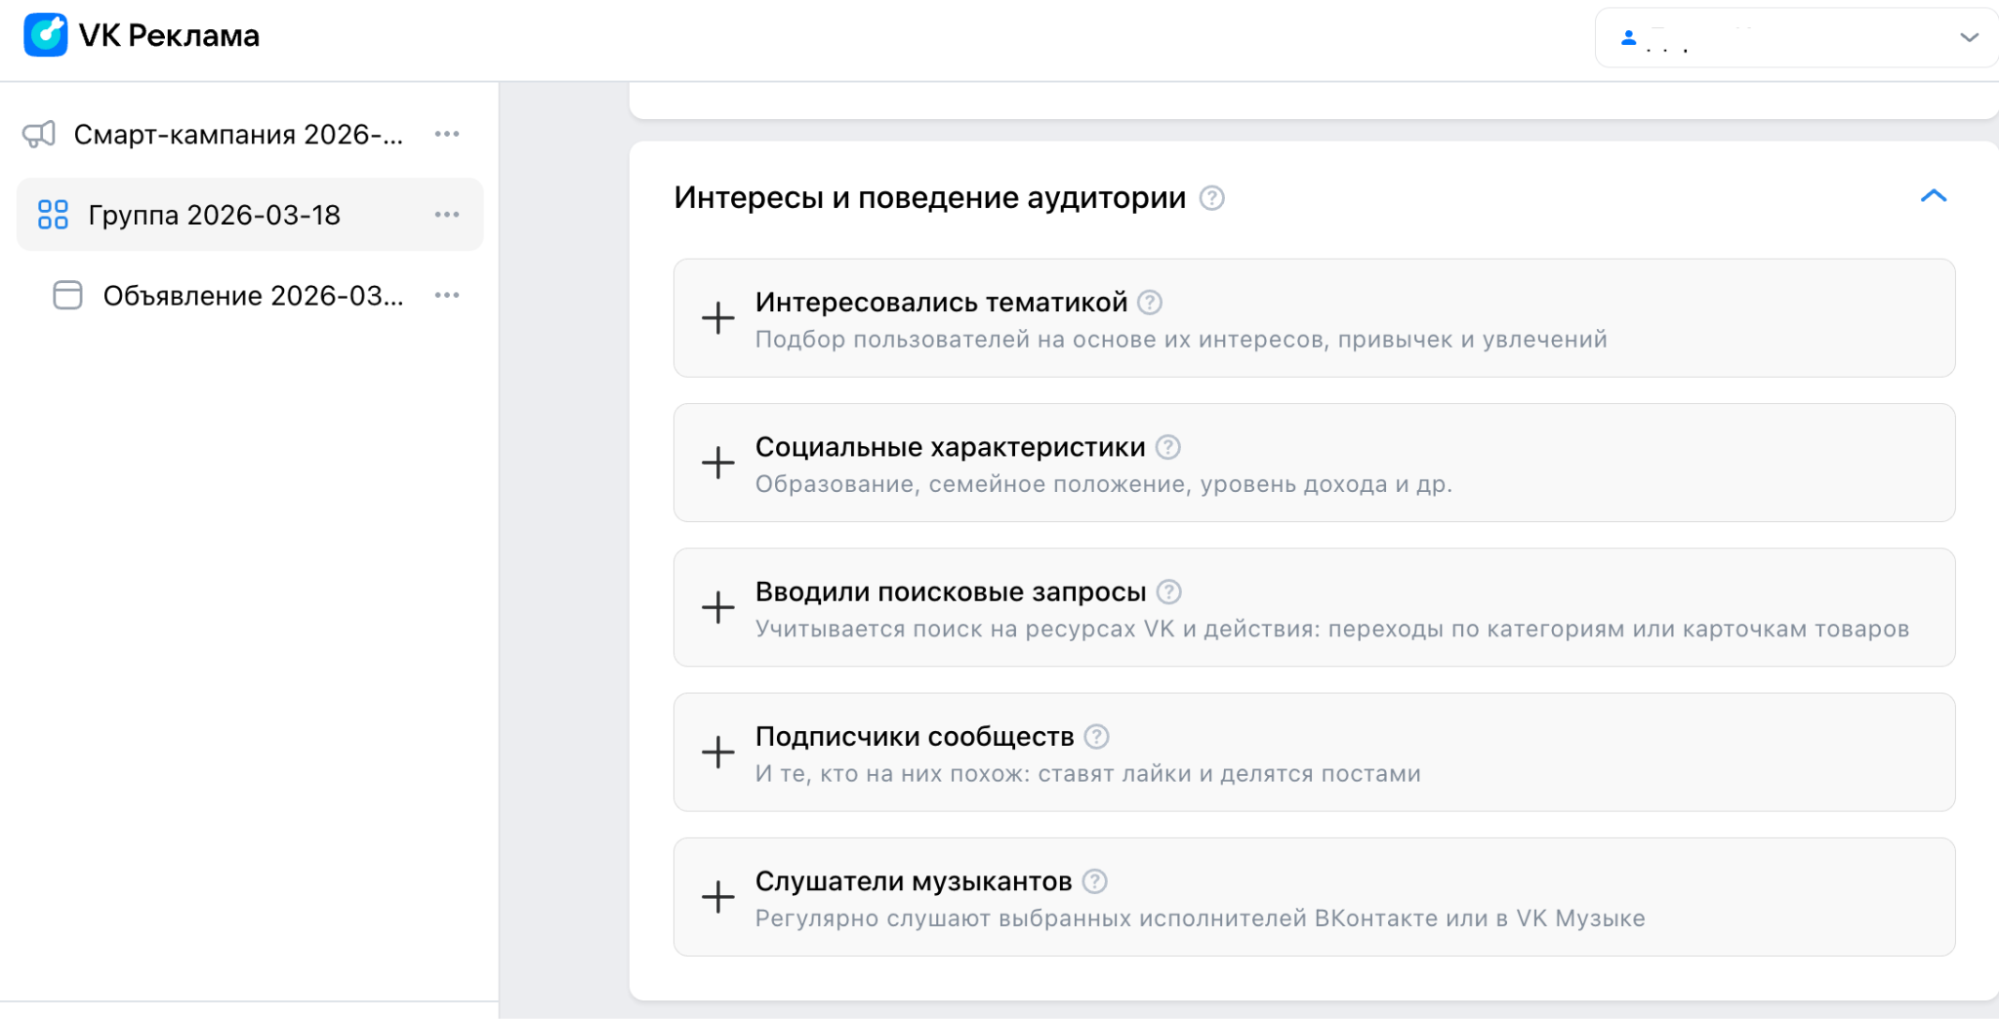1999x1020 pixels.
Task: Select the Смарт-кампания 2026 campaign entry
Action: tap(240, 133)
